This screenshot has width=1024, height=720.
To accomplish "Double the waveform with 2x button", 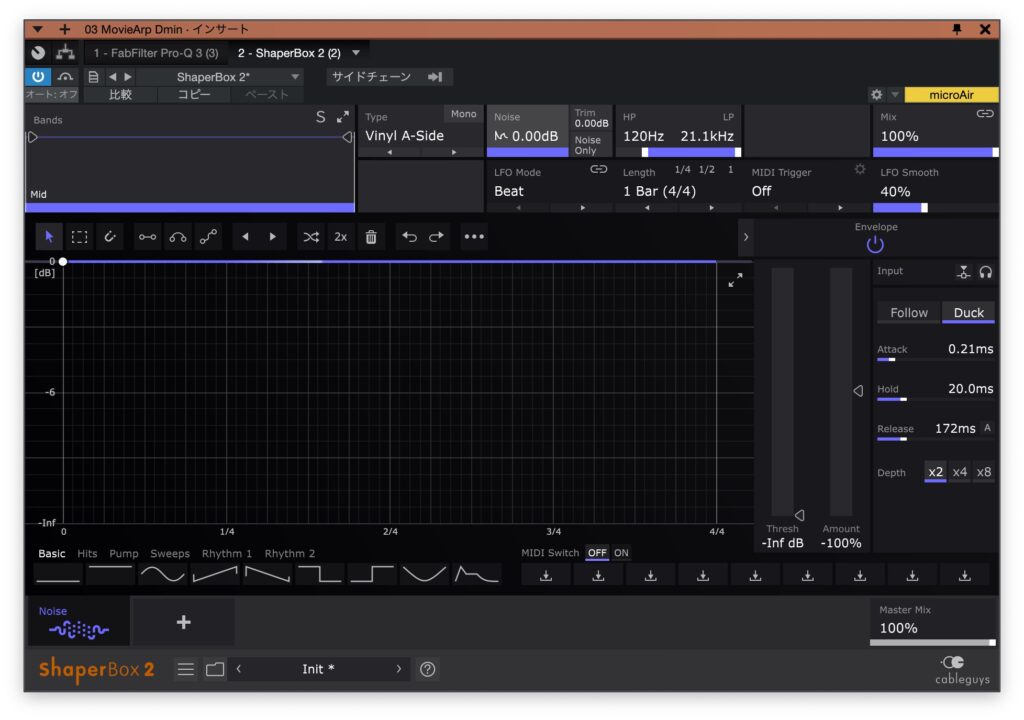I will tap(341, 237).
